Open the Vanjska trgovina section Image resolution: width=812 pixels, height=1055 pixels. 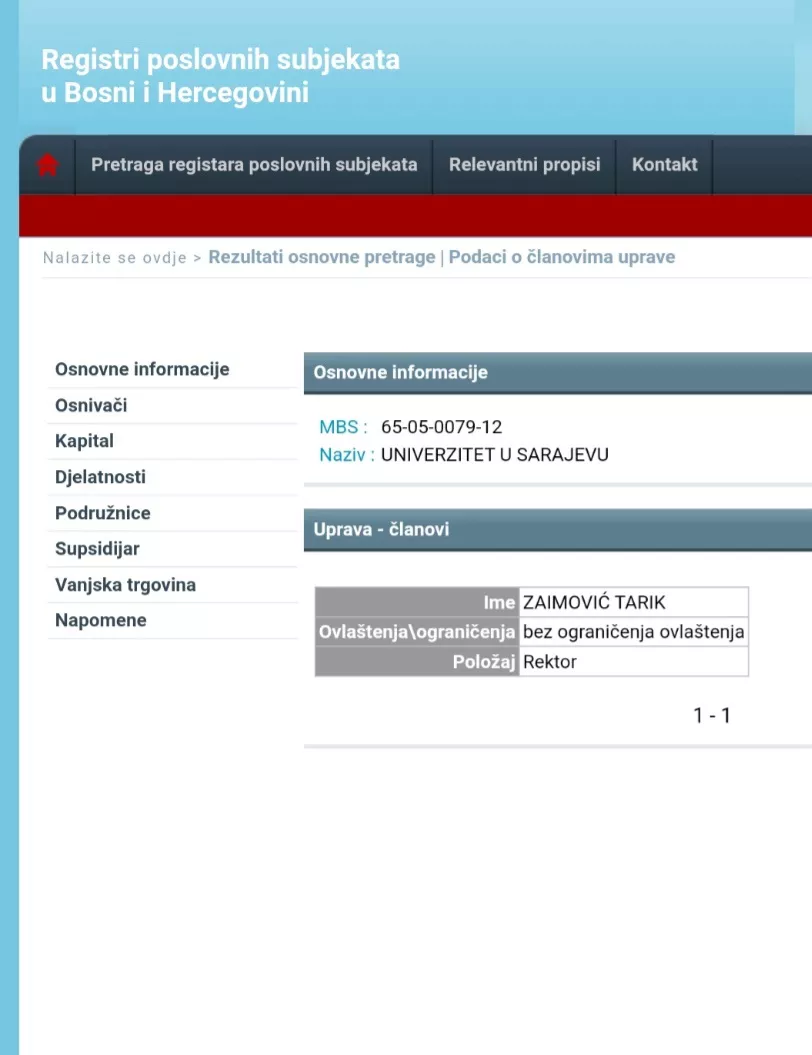[125, 585]
